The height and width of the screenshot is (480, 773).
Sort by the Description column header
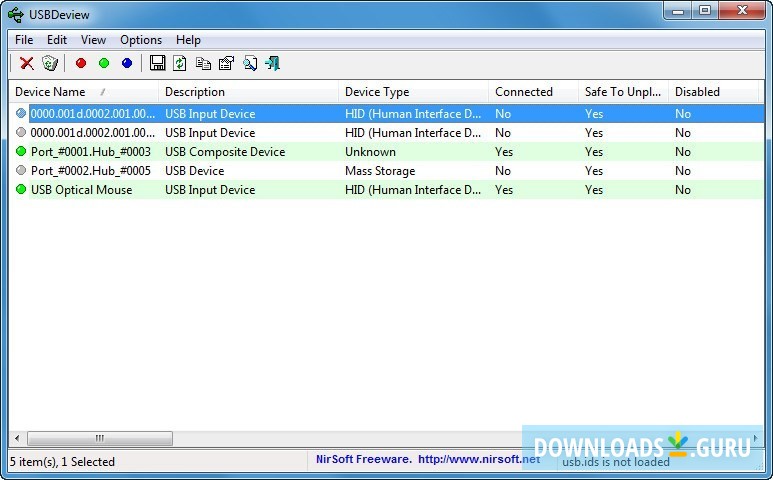(248, 92)
